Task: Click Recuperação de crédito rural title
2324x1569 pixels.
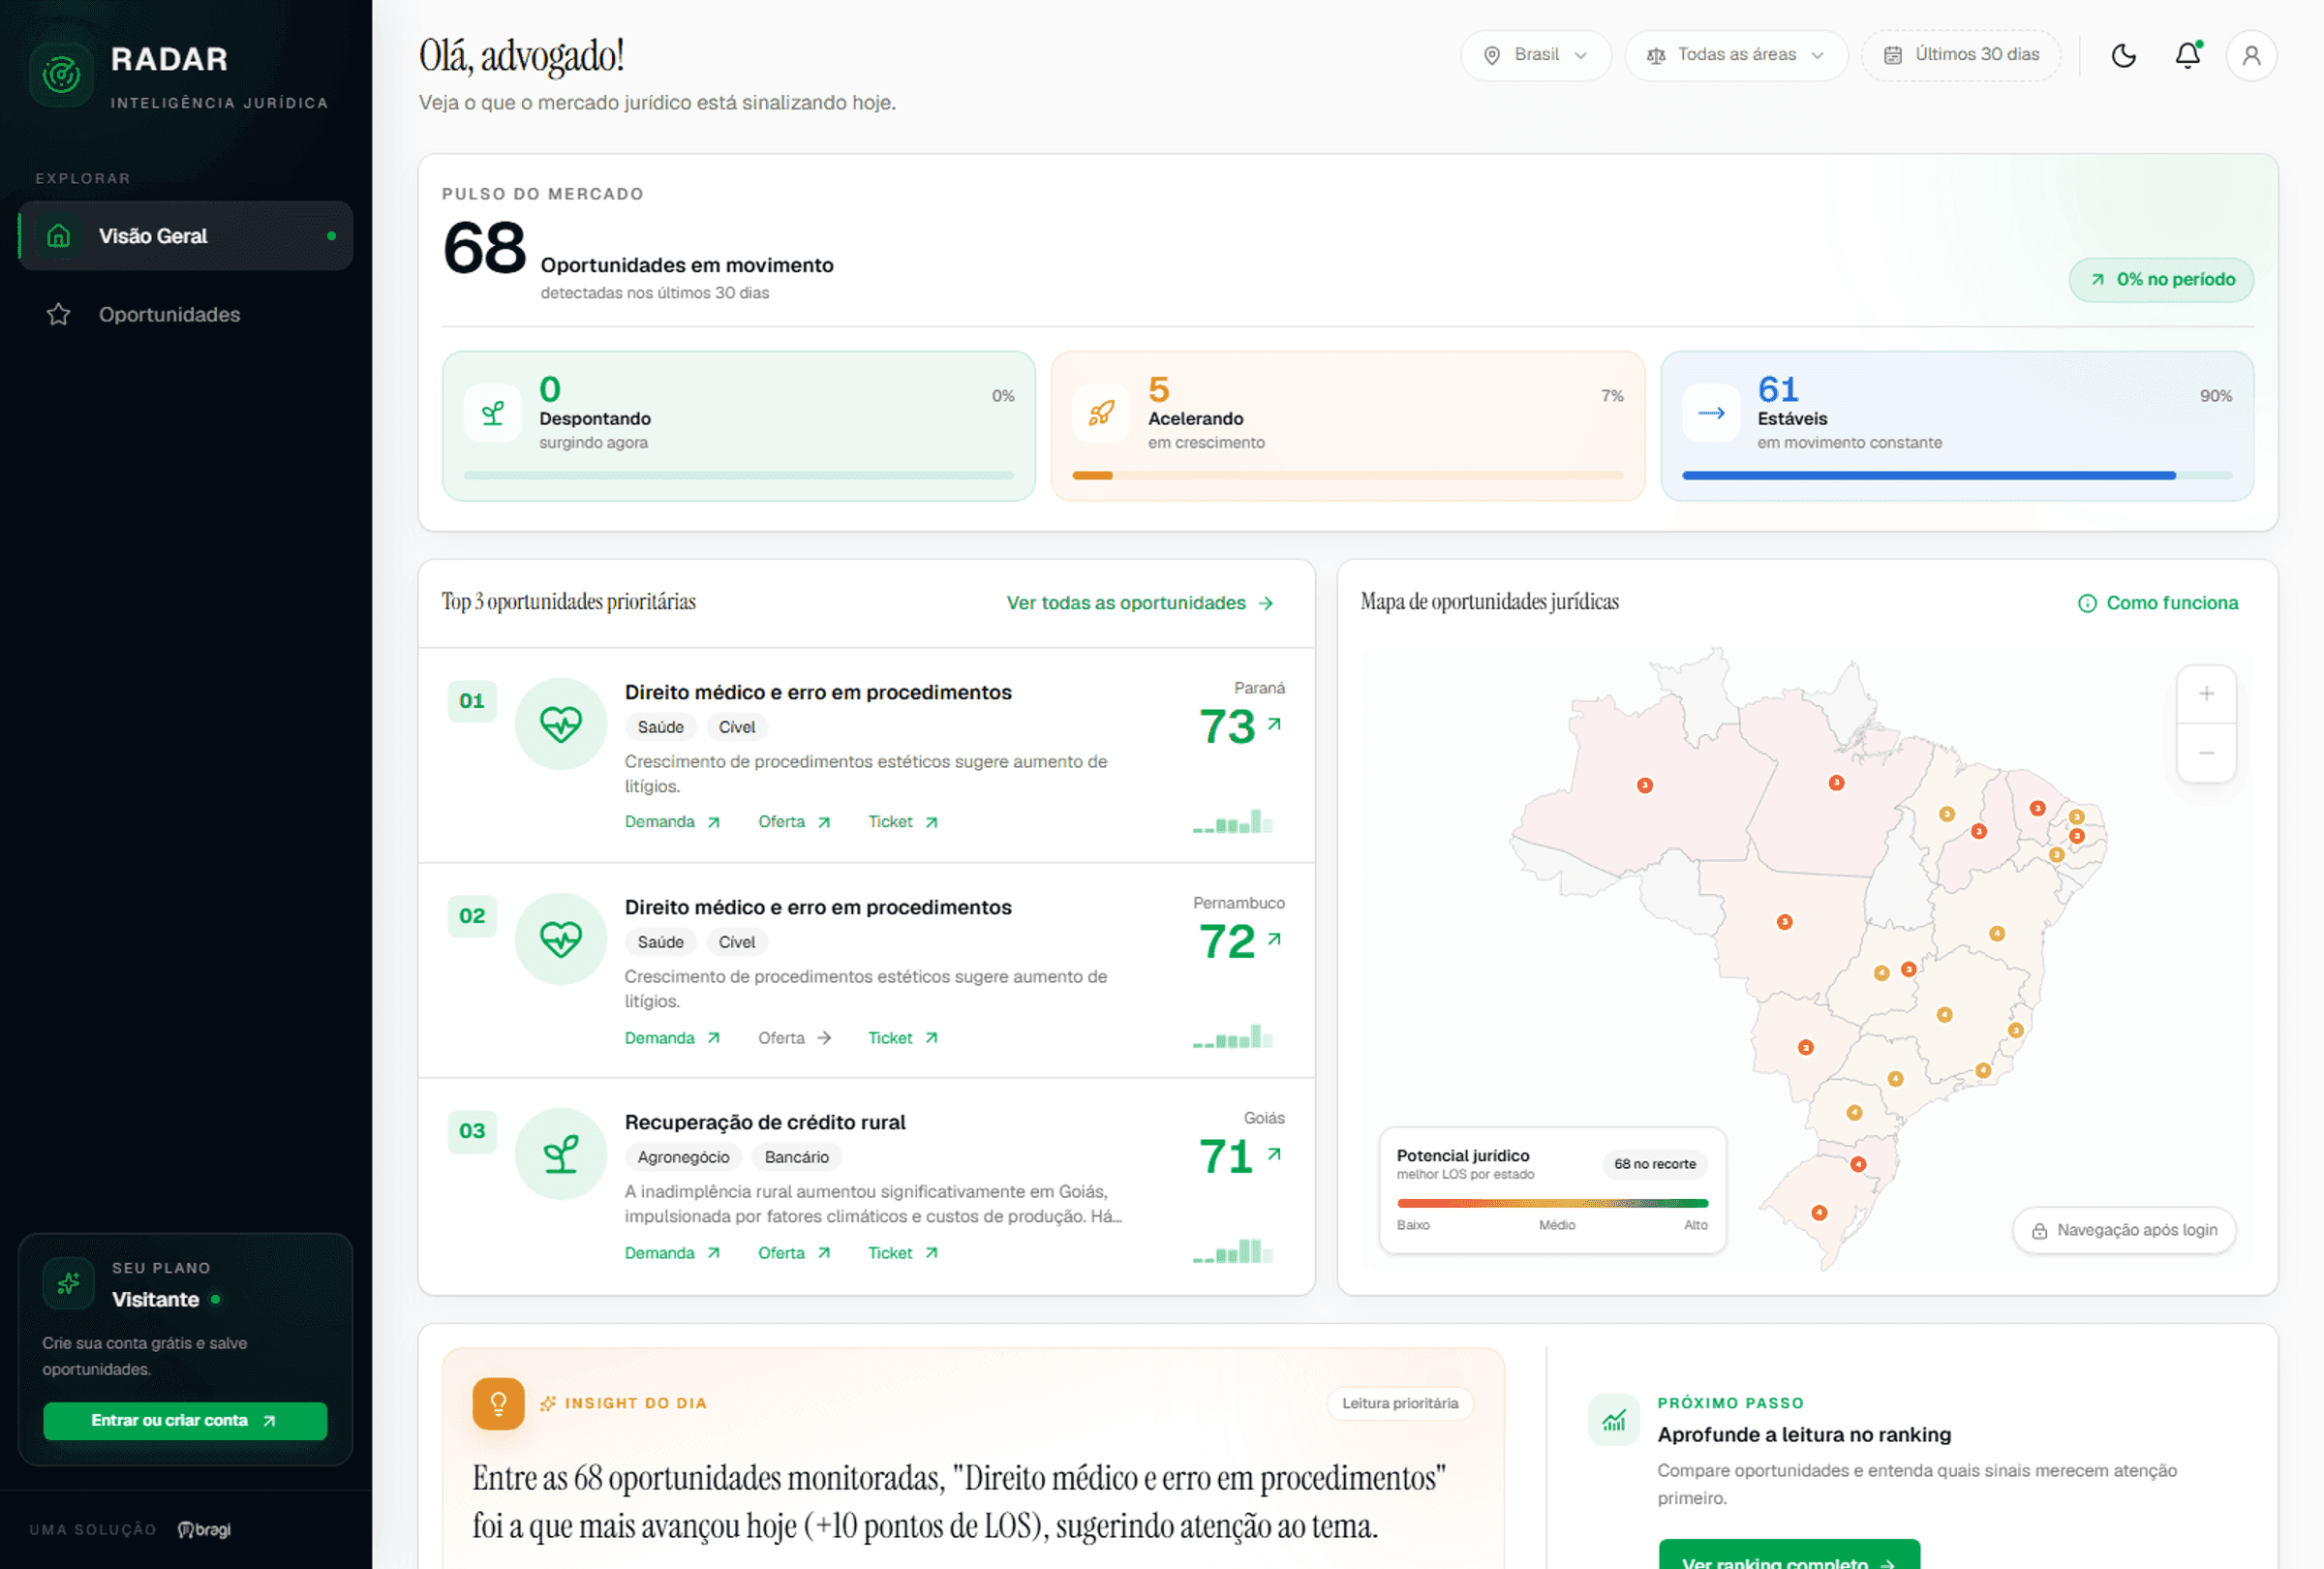Action: coord(765,1122)
